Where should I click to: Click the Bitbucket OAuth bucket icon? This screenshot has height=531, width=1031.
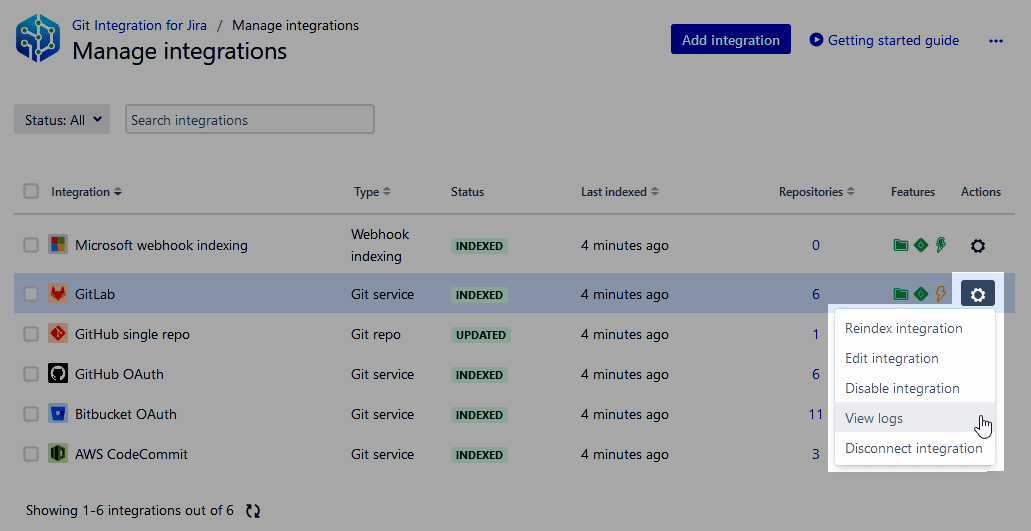point(58,414)
